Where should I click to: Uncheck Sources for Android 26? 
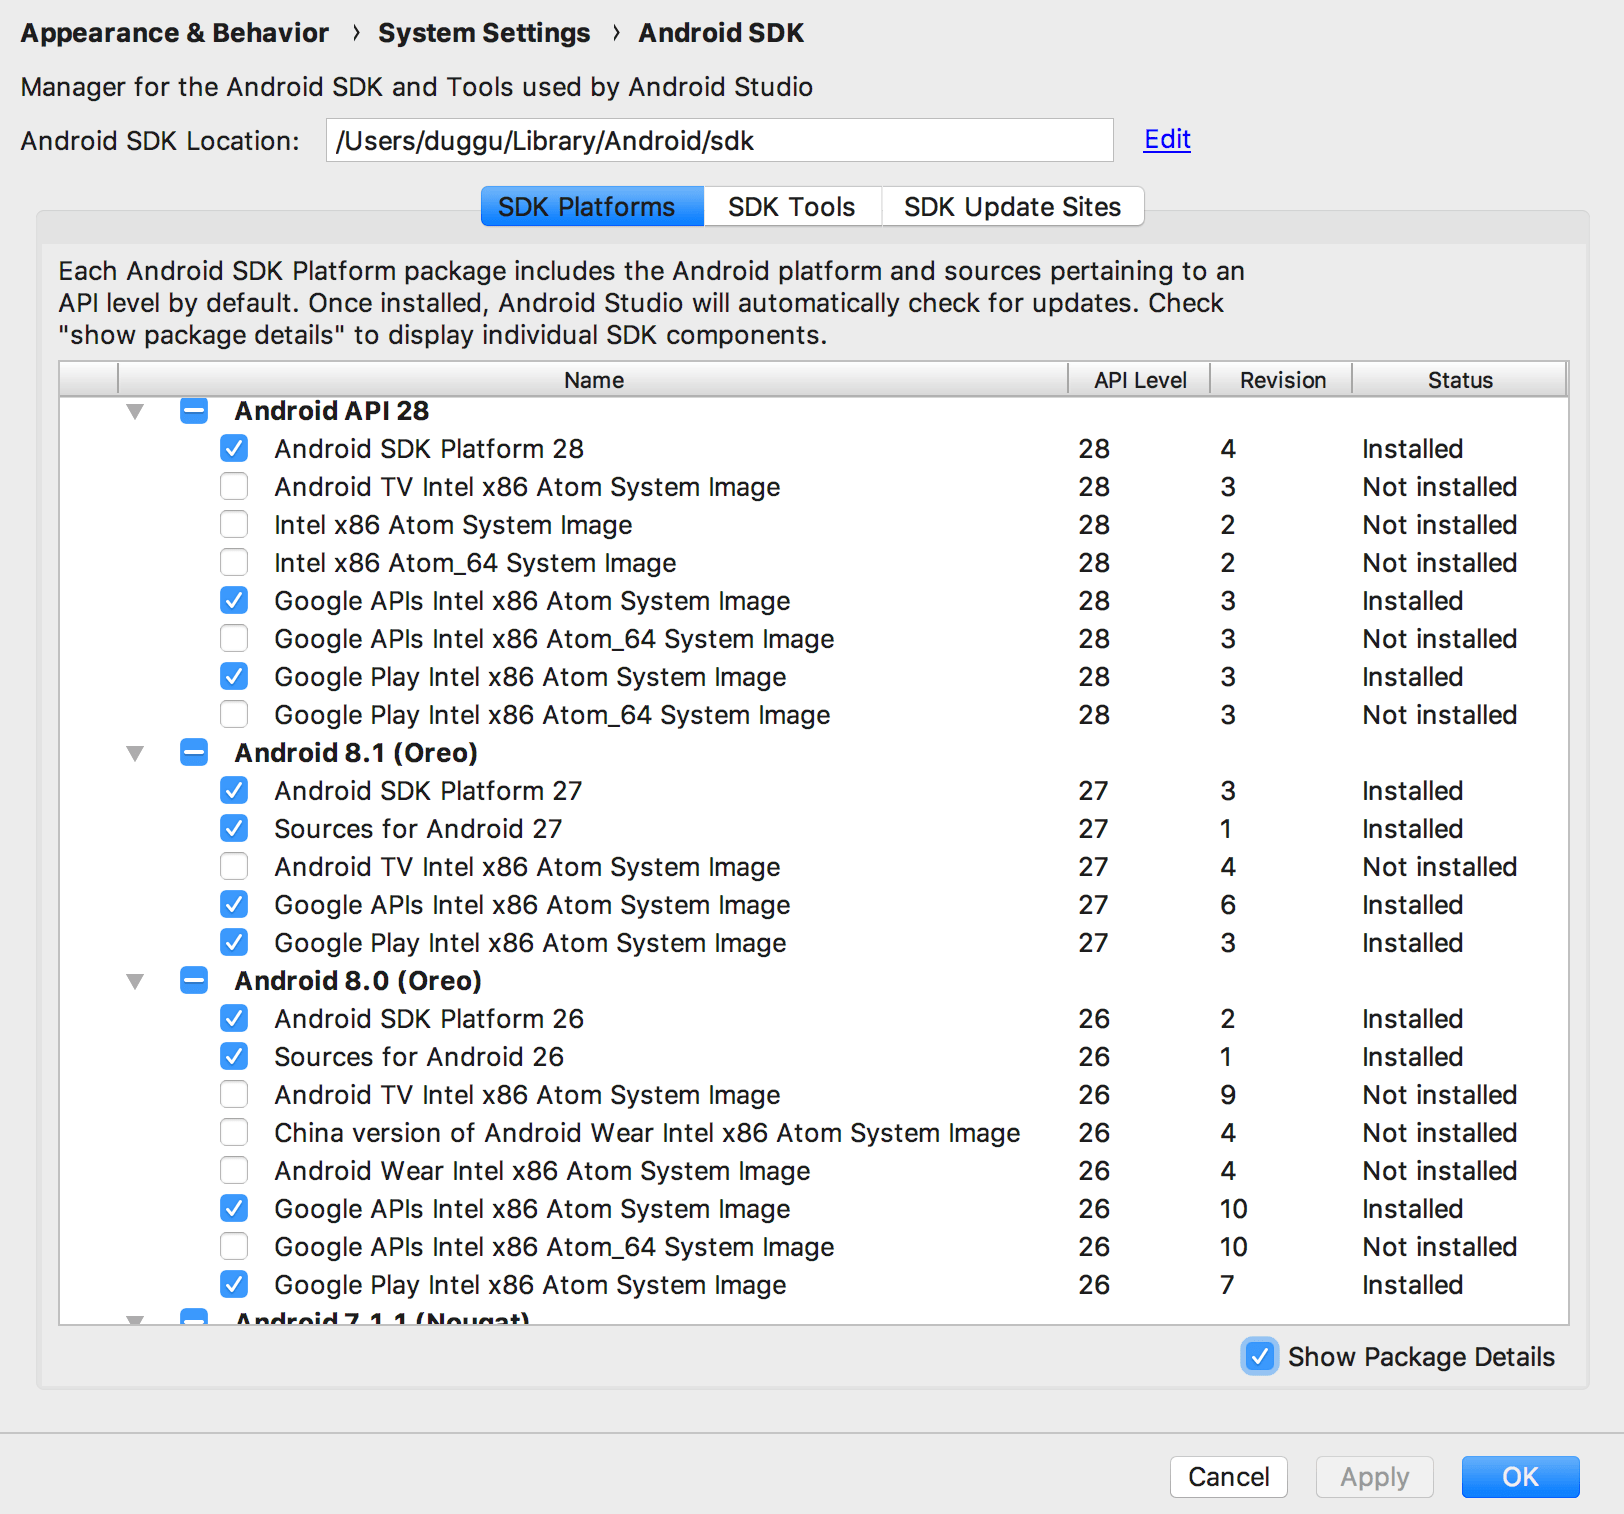click(234, 1057)
